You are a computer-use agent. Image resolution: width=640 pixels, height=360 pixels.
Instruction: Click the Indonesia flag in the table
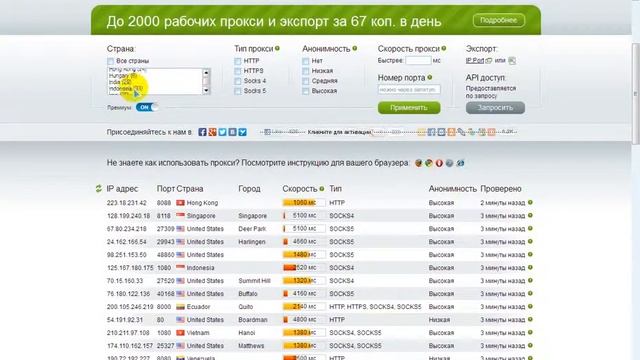[x=180, y=268]
